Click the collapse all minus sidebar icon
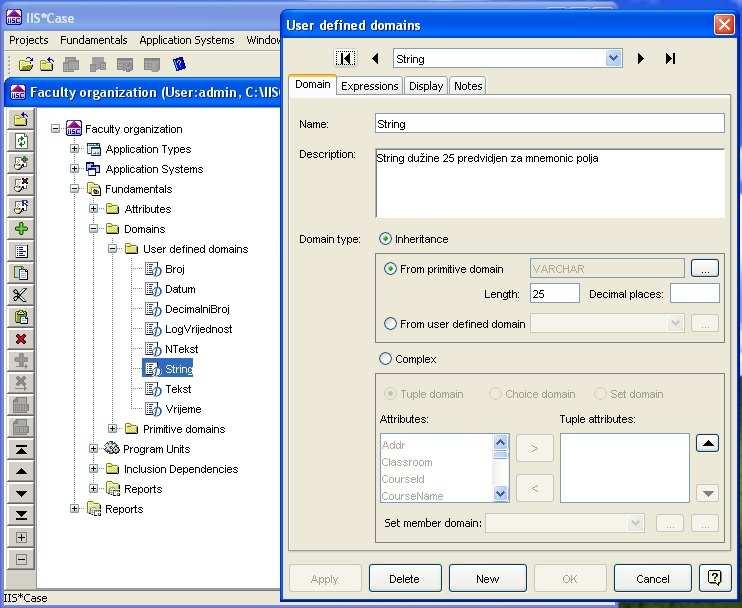This screenshot has width=742, height=608. 21,559
